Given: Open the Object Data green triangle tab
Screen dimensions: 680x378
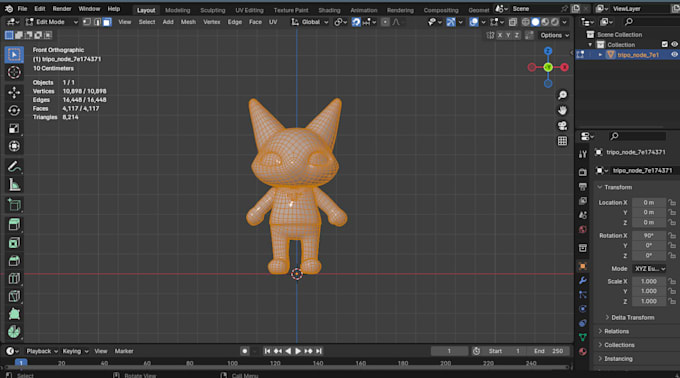Looking at the screenshot, I should tap(582, 337).
